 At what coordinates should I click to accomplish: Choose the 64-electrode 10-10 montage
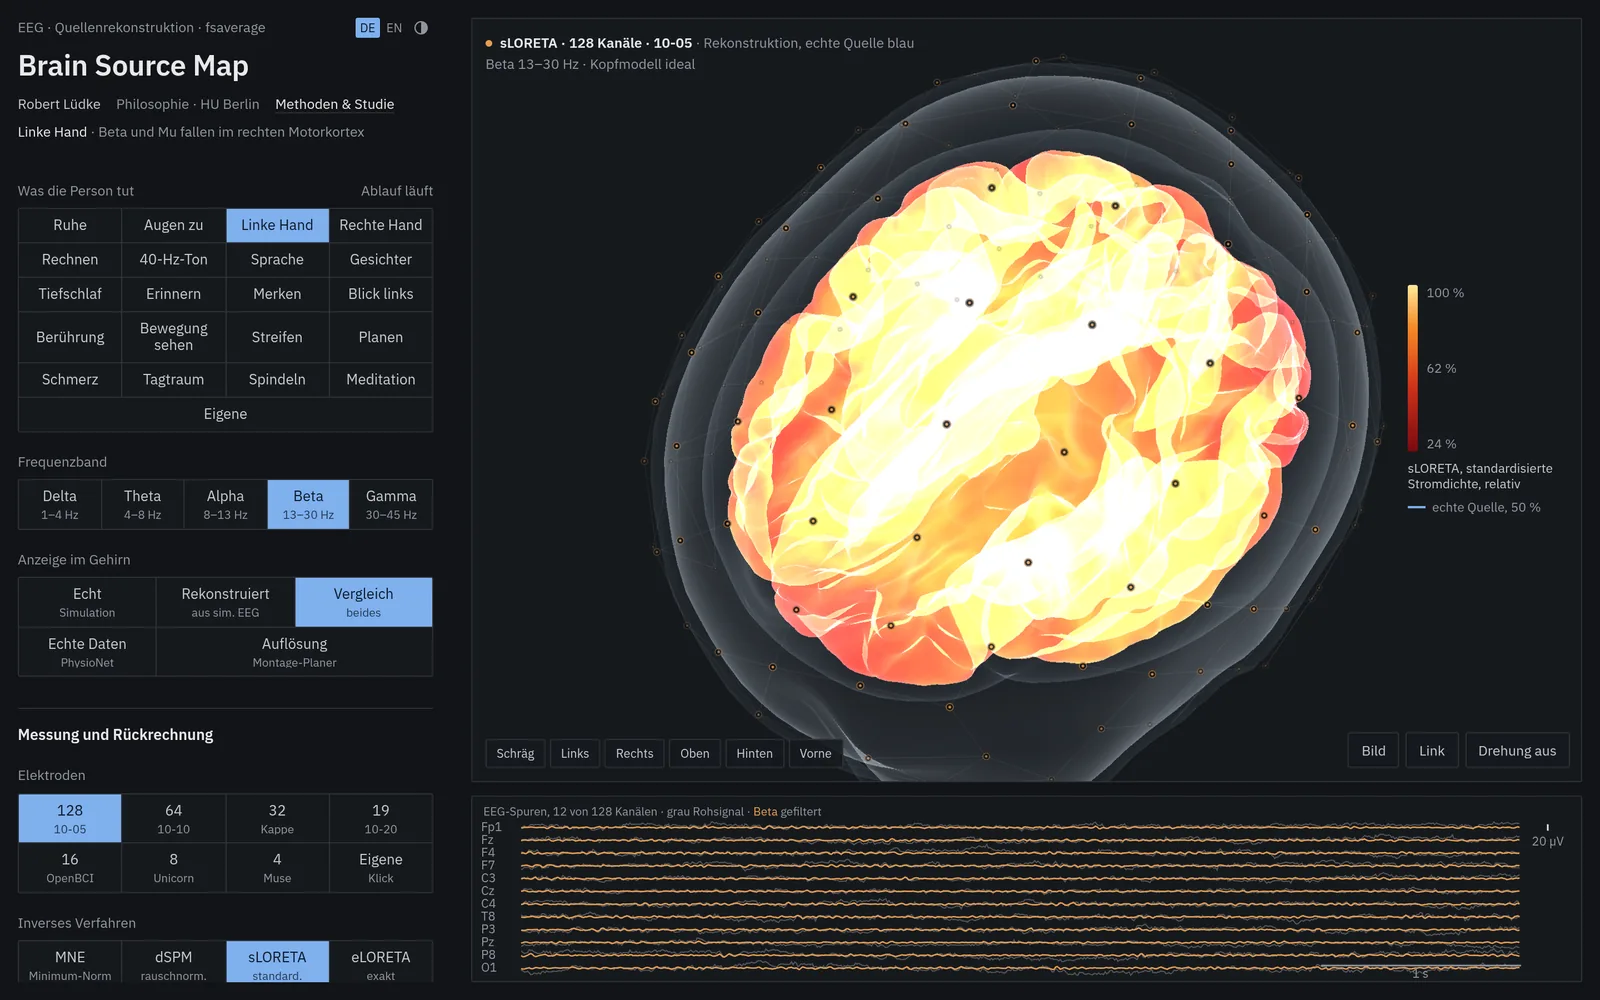(x=174, y=818)
